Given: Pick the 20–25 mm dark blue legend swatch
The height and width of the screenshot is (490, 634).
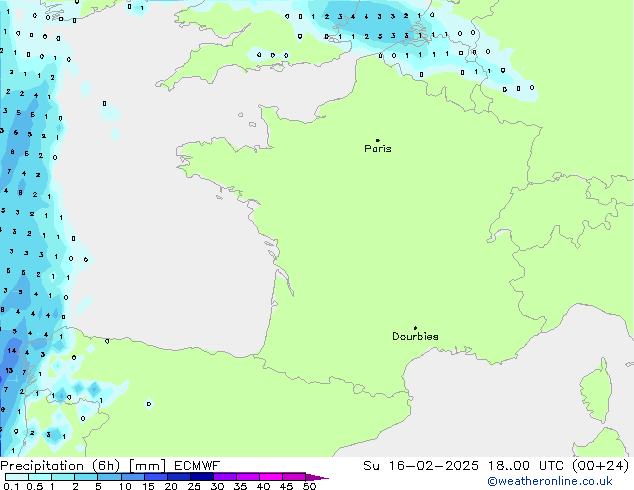Looking at the screenshot, I should tap(178, 477).
